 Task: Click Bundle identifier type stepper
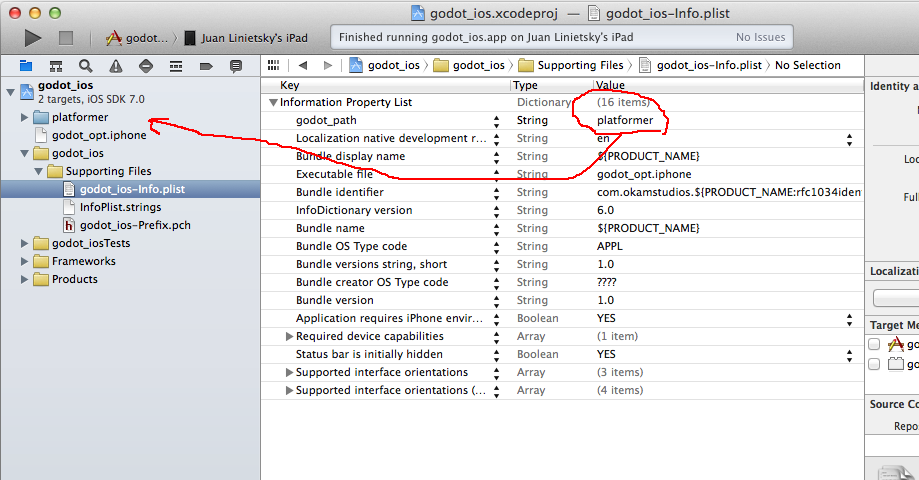[x=496, y=193]
